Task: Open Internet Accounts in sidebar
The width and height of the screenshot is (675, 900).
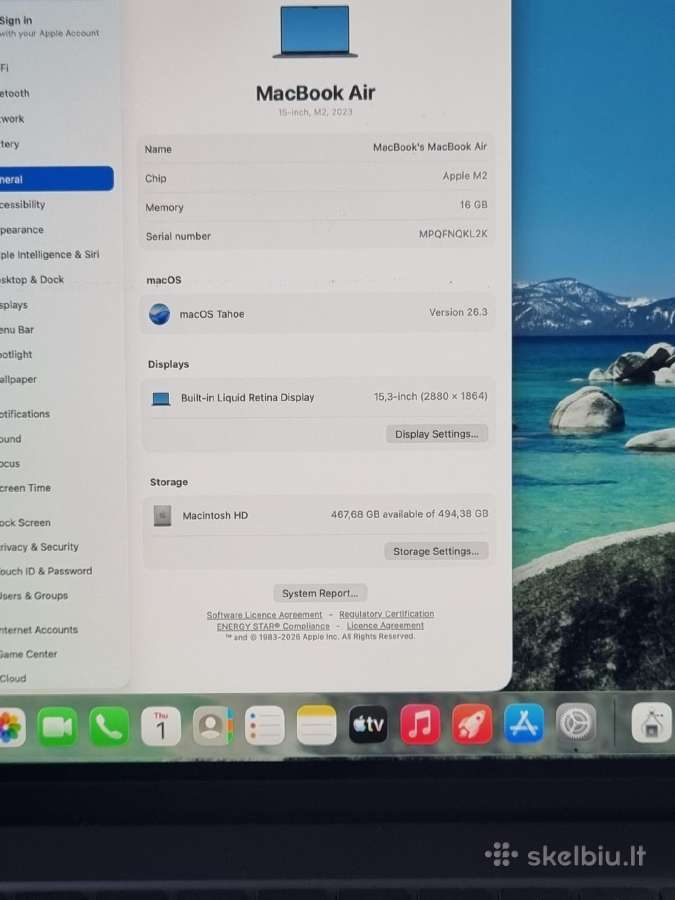Action: [39, 629]
